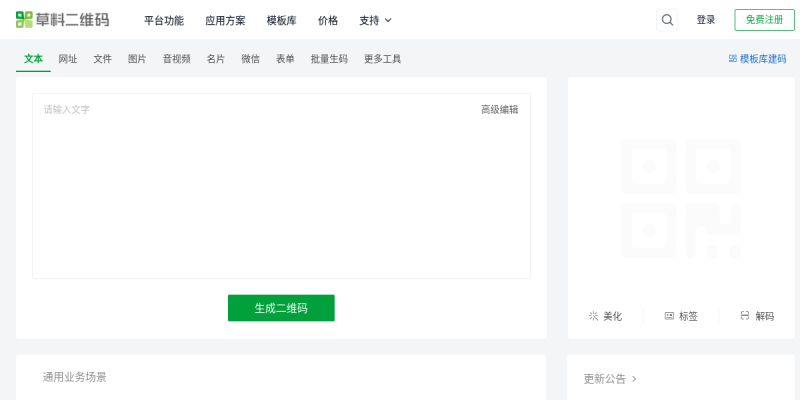Click the 解码 decode button
Viewport: 800px width, 400px height.
(x=757, y=316)
